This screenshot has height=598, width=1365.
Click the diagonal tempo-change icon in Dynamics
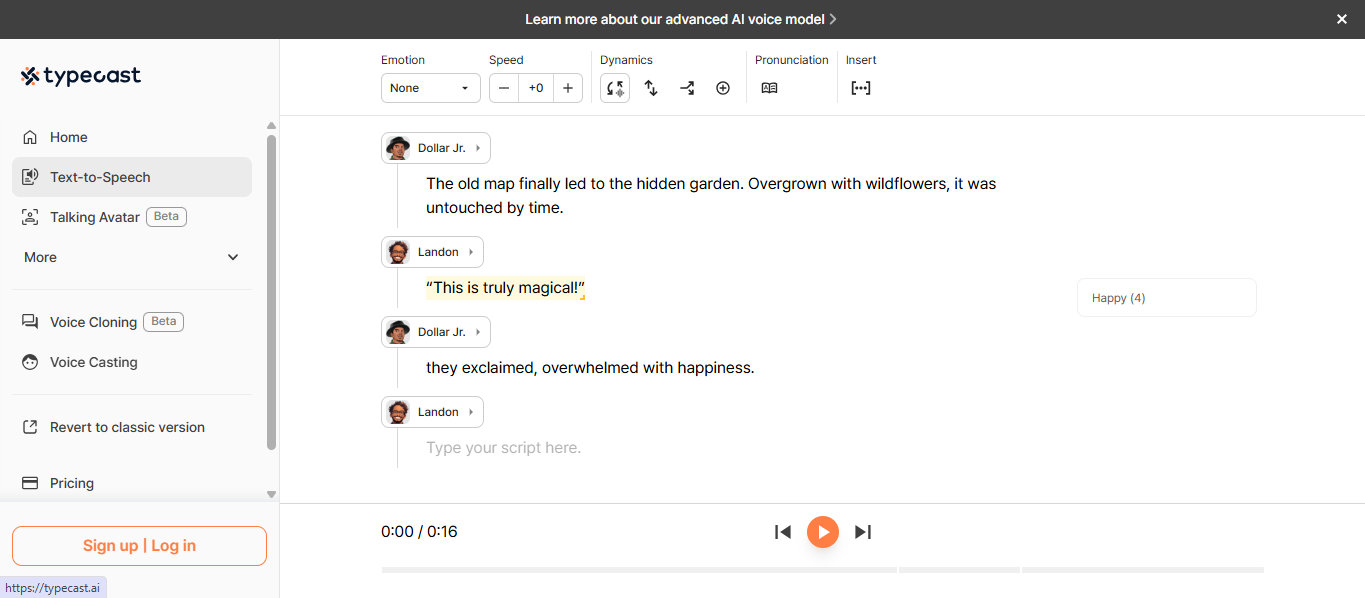click(687, 88)
